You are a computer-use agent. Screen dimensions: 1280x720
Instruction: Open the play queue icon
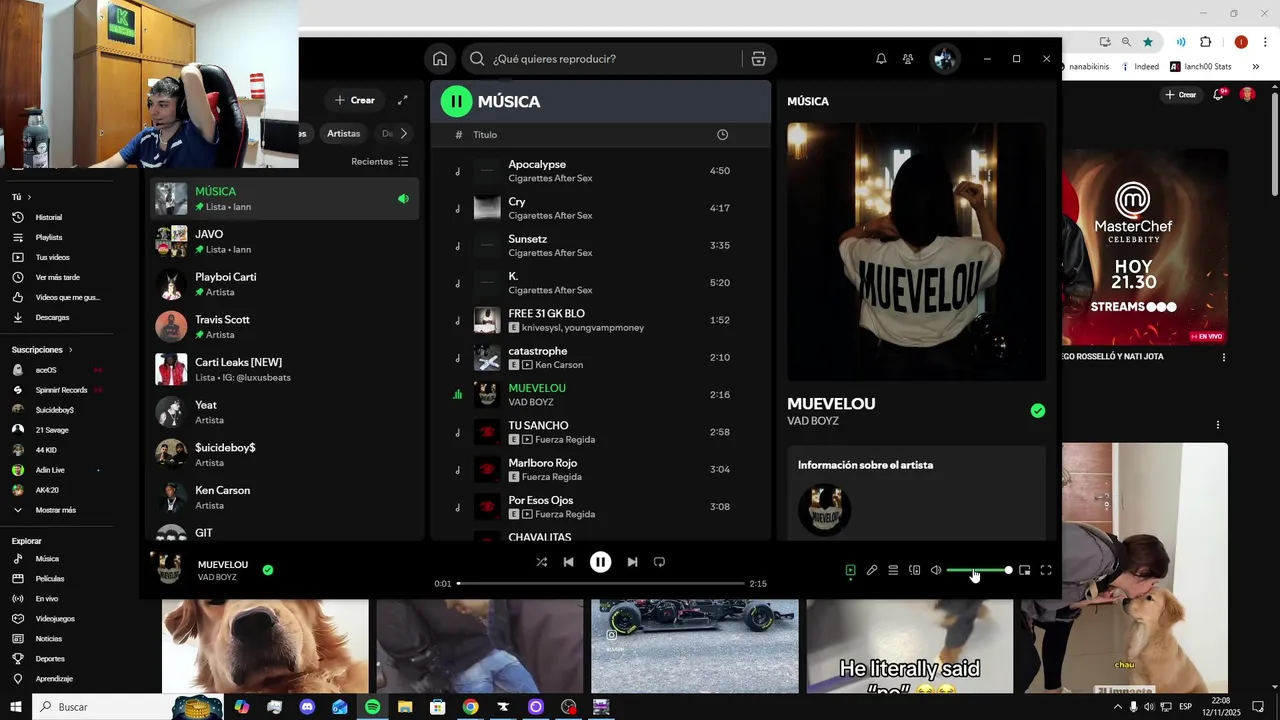[893, 570]
